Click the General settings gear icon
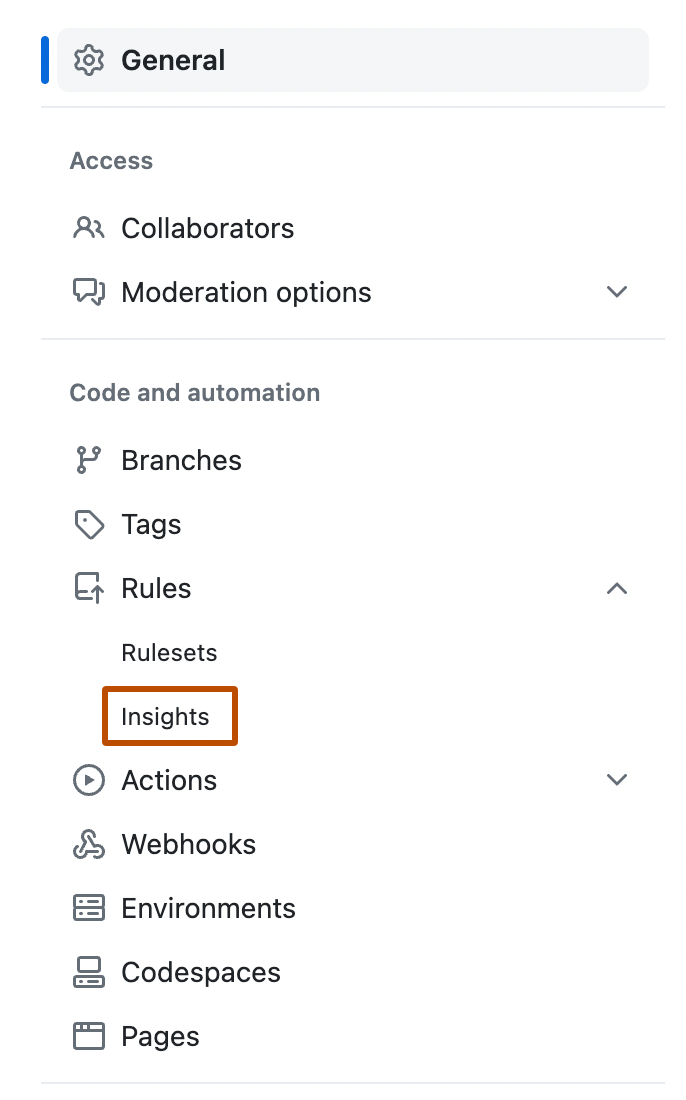This screenshot has width=686, height=1100. pyautogui.click(x=89, y=59)
